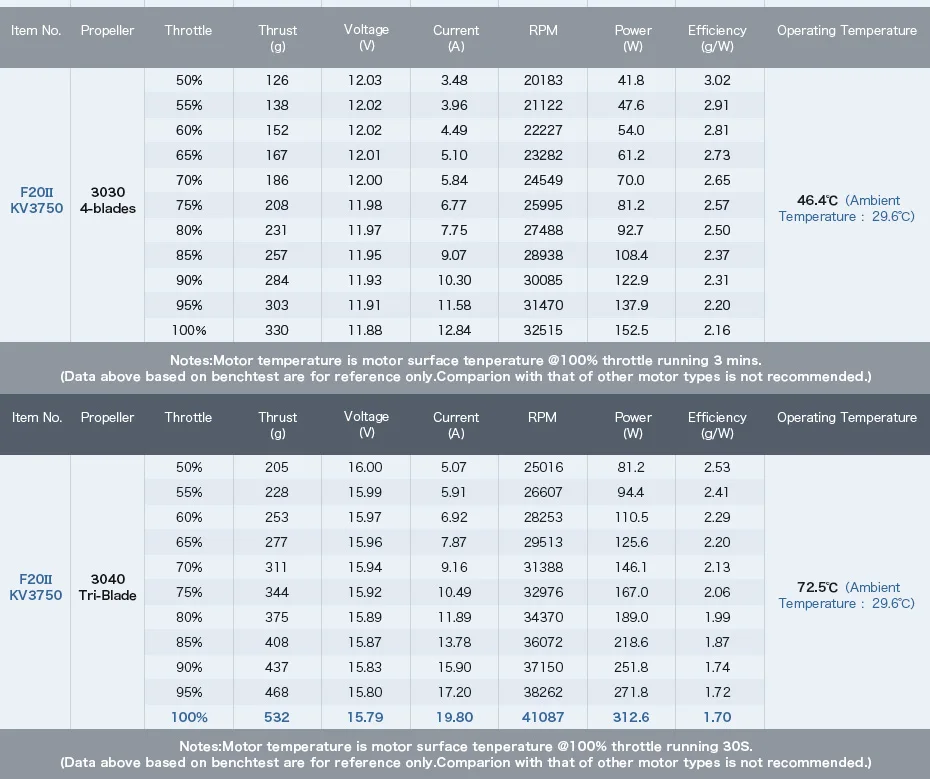
Task: Click the note about throttle running 30S
Action: (466, 746)
